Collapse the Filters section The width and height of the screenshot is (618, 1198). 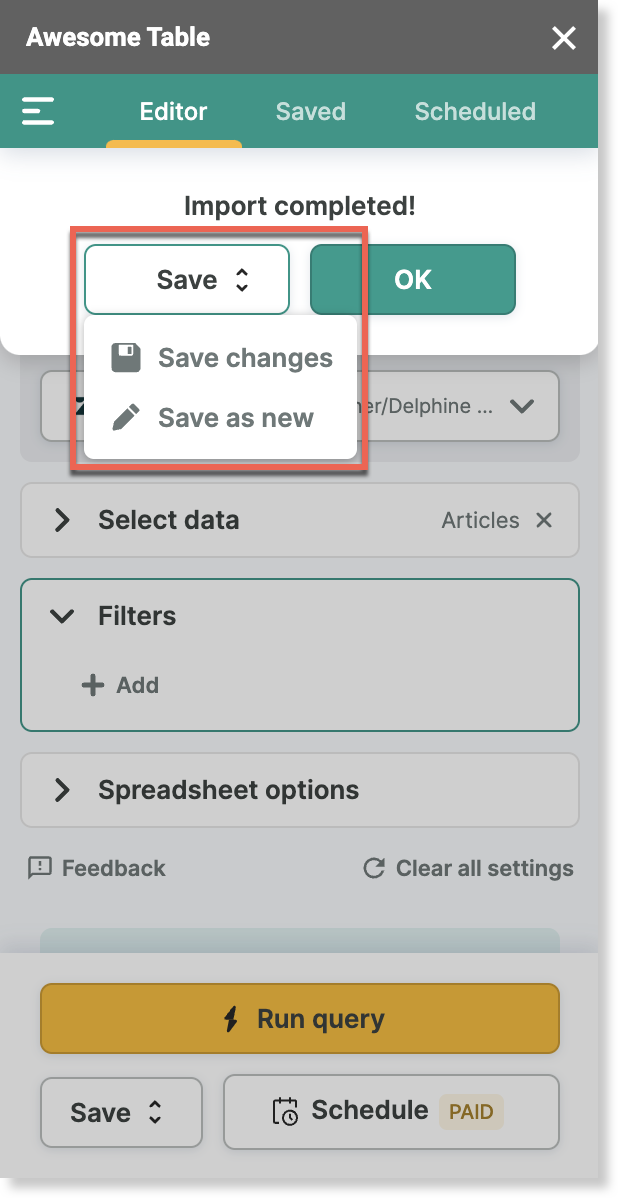tap(63, 616)
